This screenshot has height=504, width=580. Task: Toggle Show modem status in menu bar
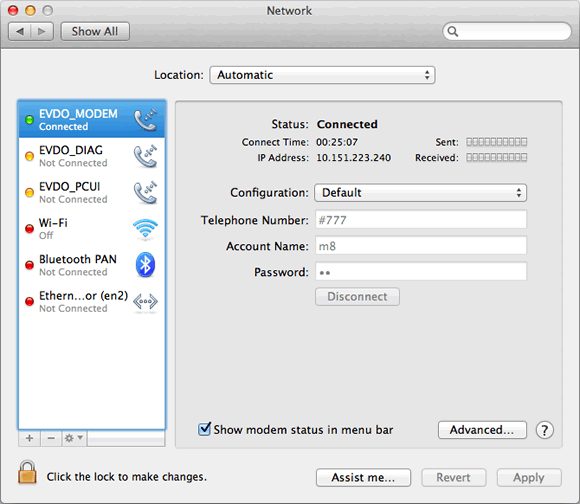tap(204, 429)
